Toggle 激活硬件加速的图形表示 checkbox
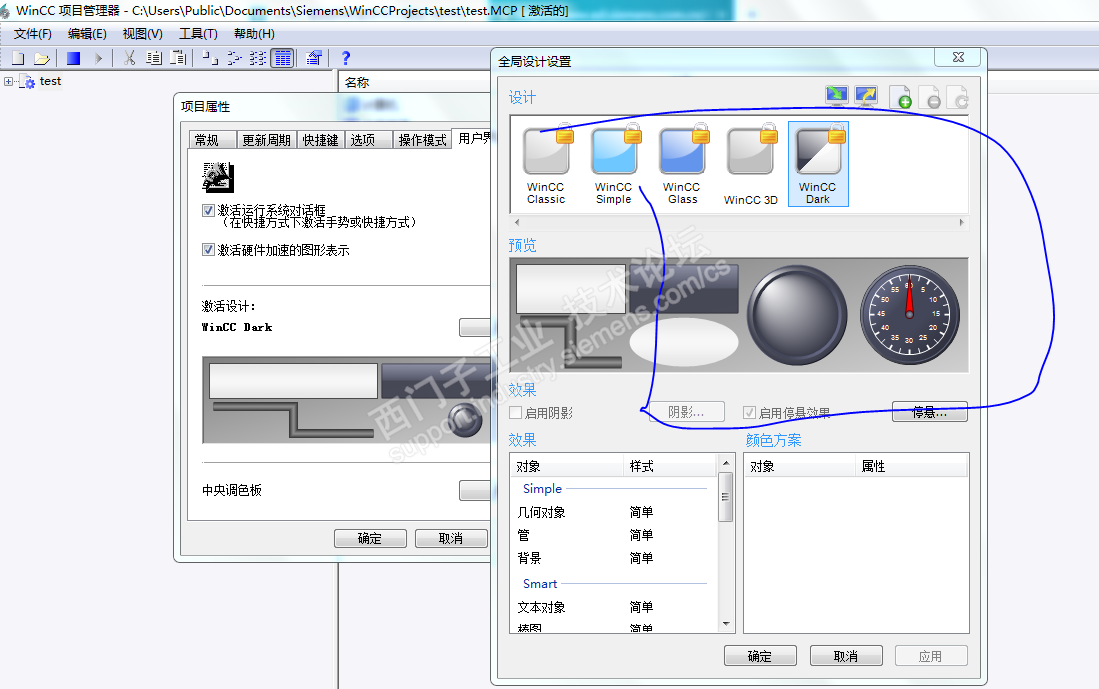Viewport: 1099px width, 689px height. point(208,250)
